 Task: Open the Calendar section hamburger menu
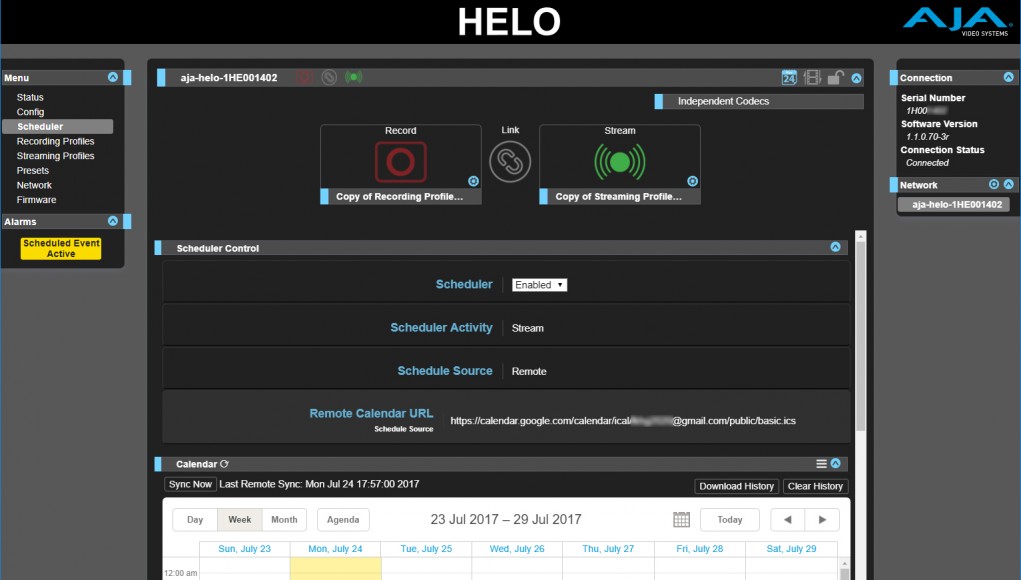click(822, 463)
